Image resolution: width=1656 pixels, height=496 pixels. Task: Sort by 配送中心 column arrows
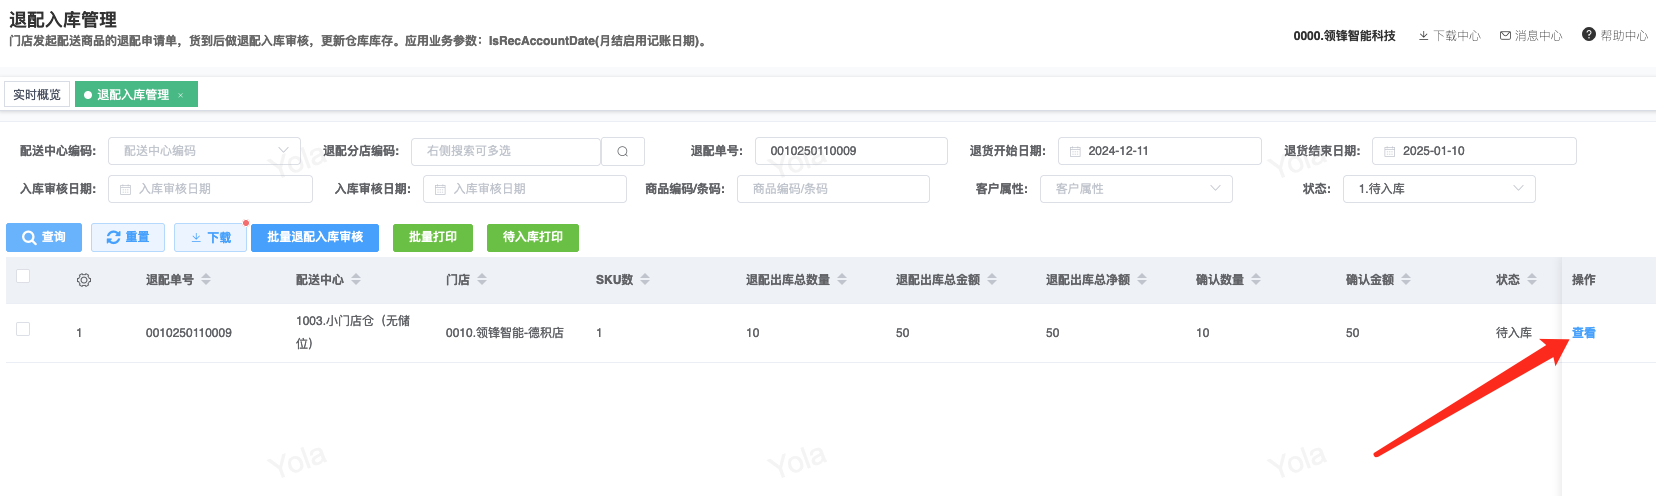coord(356,280)
